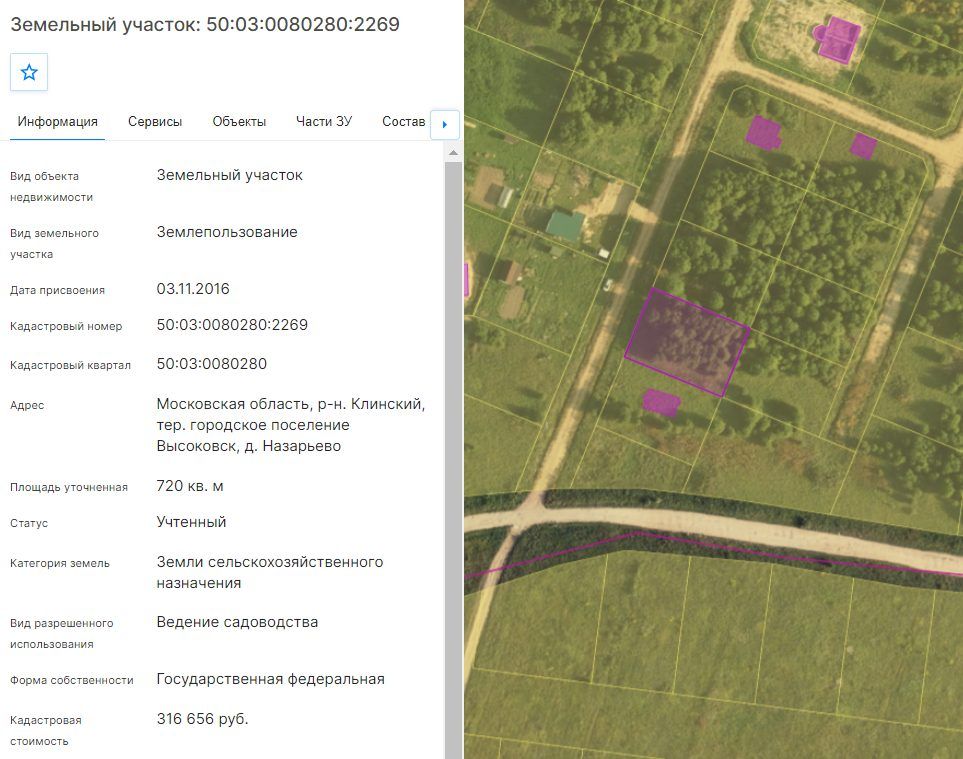Click the label 'Площадь уточненная'
The image size is (963, 759).
point(69,488)
